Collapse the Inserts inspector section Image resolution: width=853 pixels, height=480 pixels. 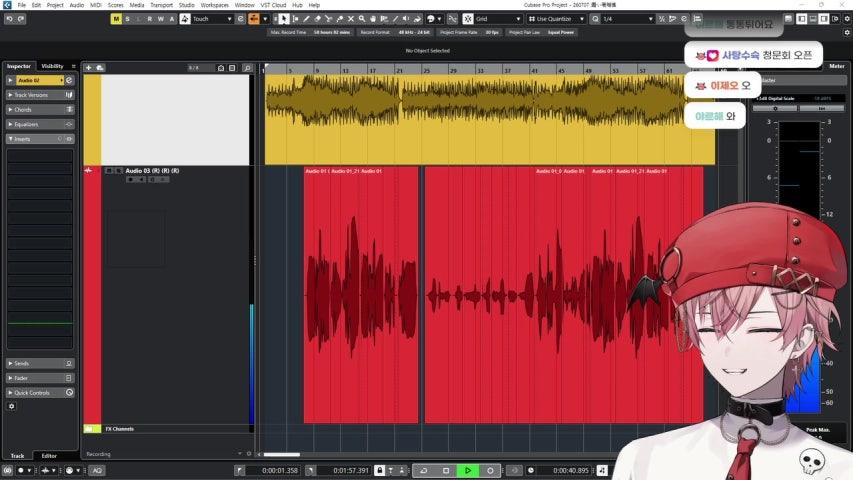pyautogui.click(x=40, y=139)
